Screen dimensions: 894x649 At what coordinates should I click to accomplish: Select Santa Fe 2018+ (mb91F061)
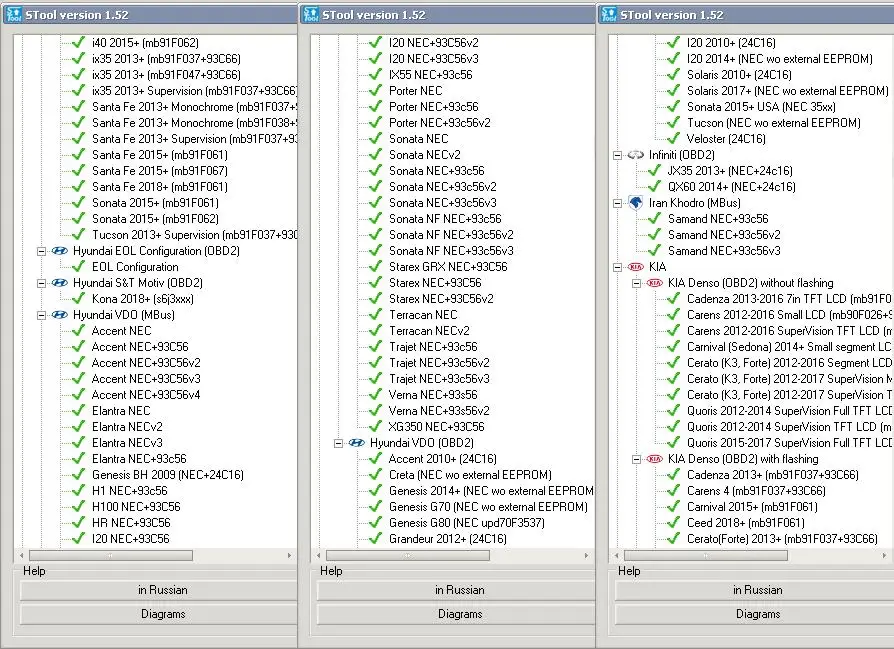[x=160, y=186]
